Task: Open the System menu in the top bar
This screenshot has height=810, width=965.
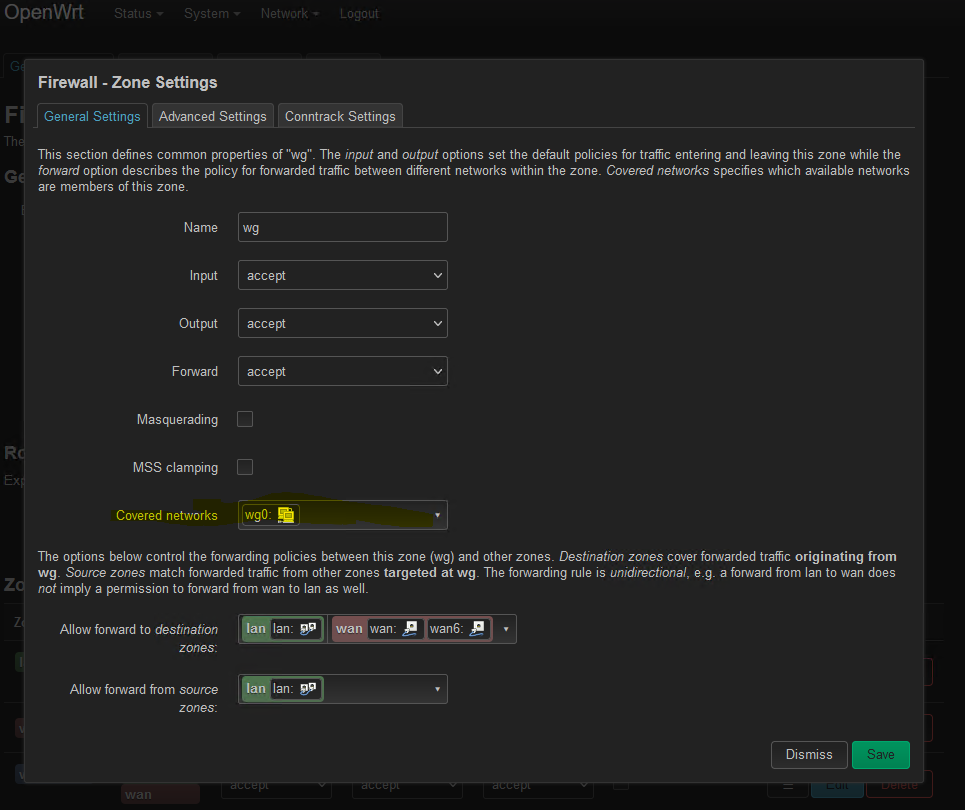Action: 212,14
